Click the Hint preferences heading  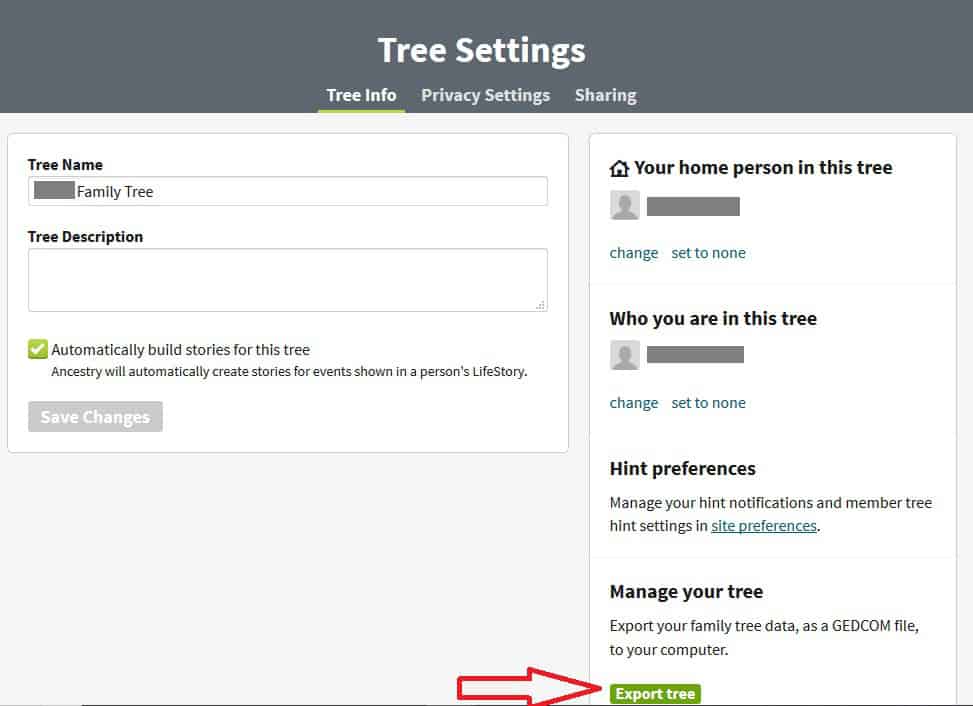pyautogui.click(x=683, y=468)
